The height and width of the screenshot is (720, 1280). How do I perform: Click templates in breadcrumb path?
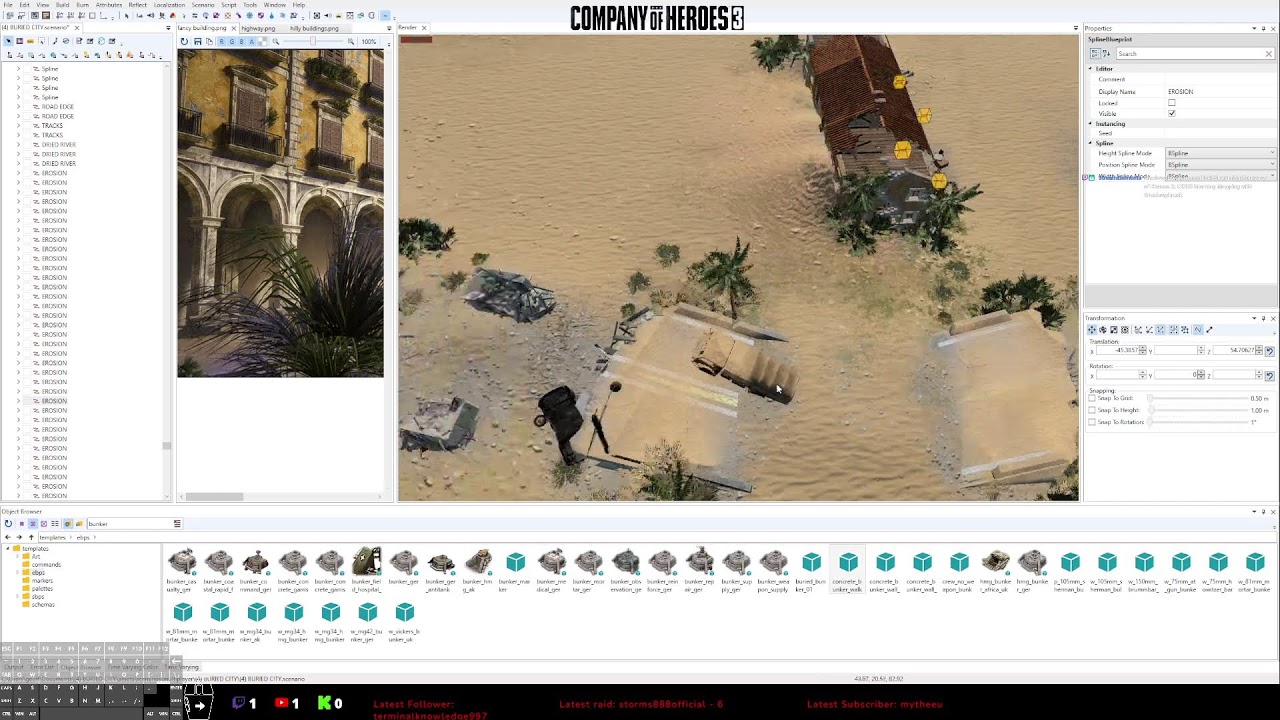(52, 538)
